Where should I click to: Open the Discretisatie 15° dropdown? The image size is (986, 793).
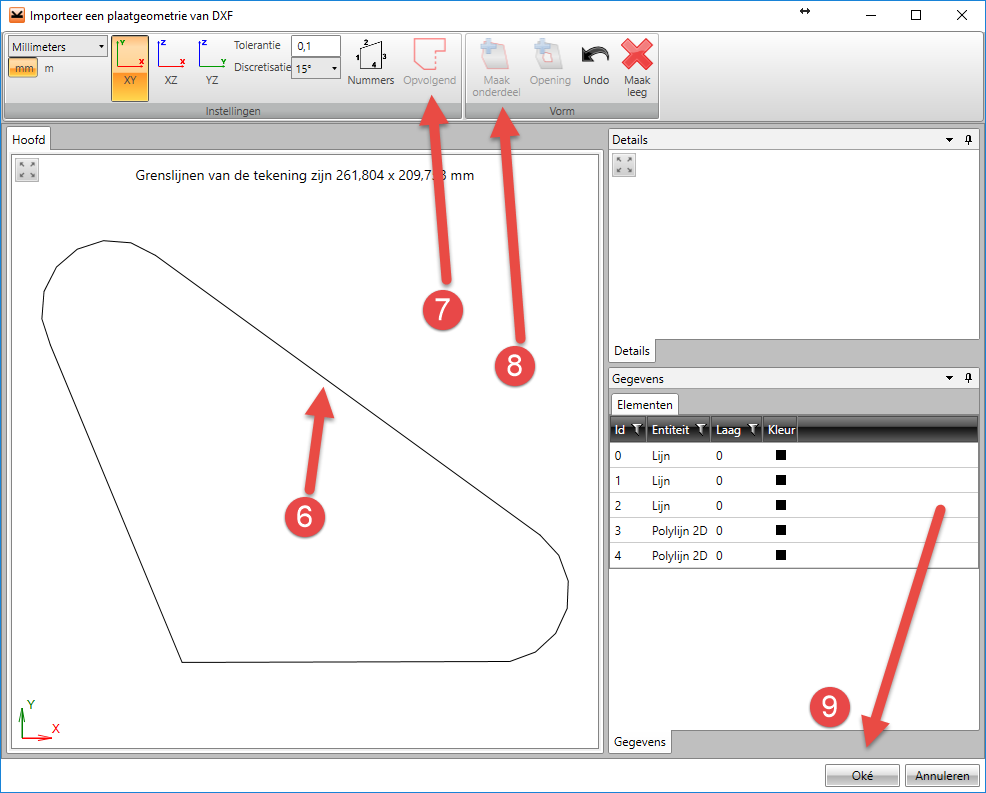point(316,68)
